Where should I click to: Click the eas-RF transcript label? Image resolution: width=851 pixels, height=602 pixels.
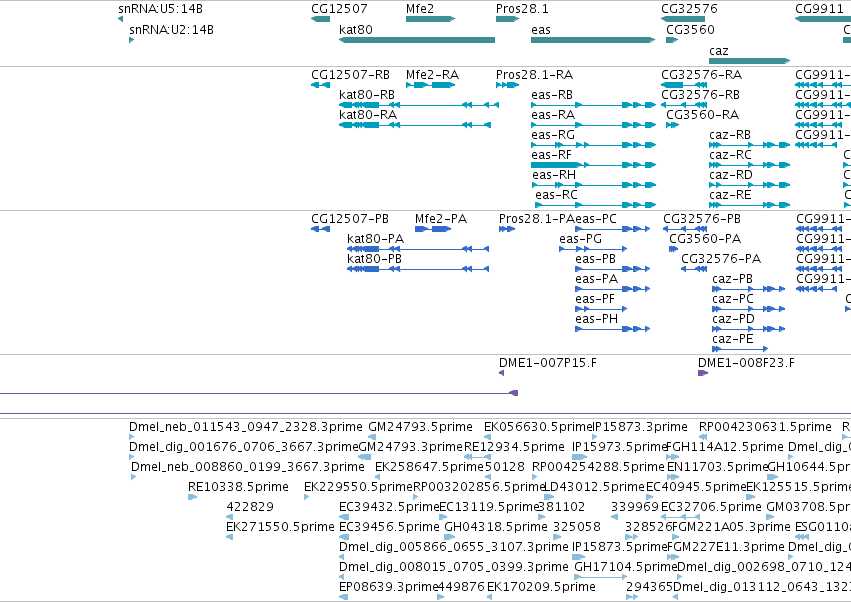tap(551, 155)
